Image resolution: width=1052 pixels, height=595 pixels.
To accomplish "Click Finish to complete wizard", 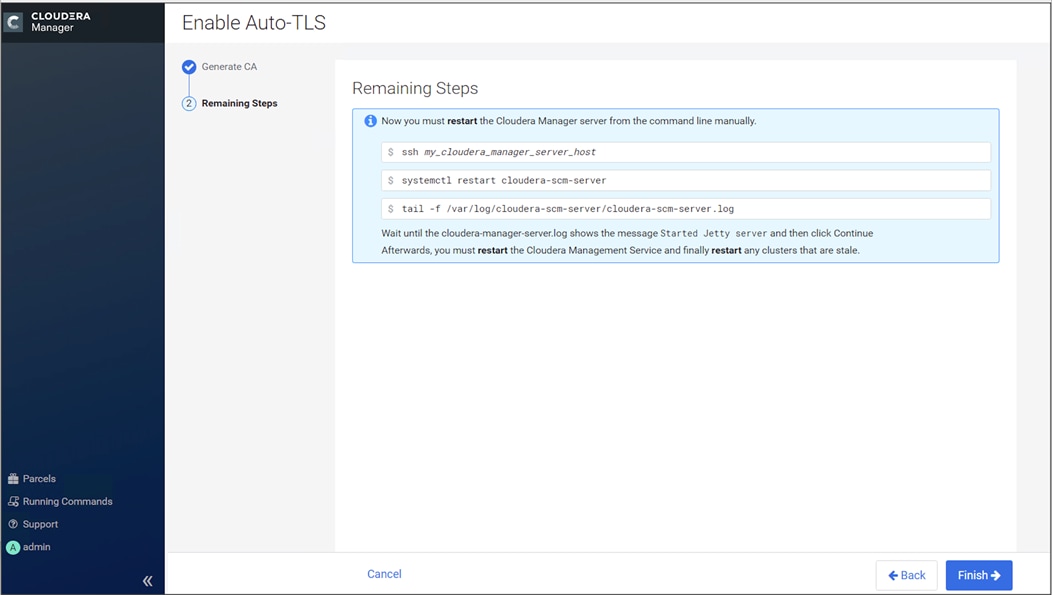I will pyautogui.click(x=979, y=576).
